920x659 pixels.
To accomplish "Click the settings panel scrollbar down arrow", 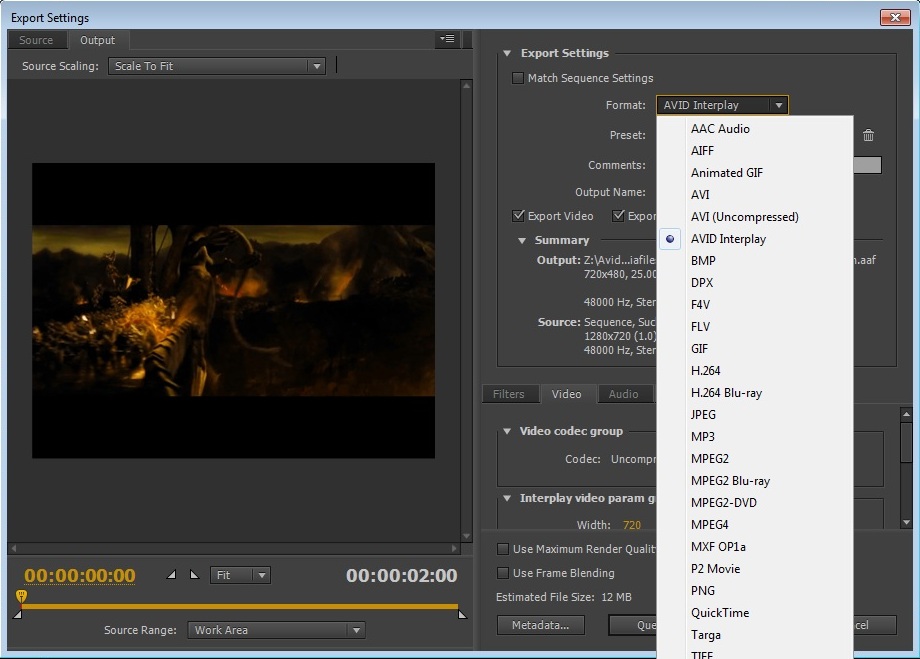I will [907, 522].
